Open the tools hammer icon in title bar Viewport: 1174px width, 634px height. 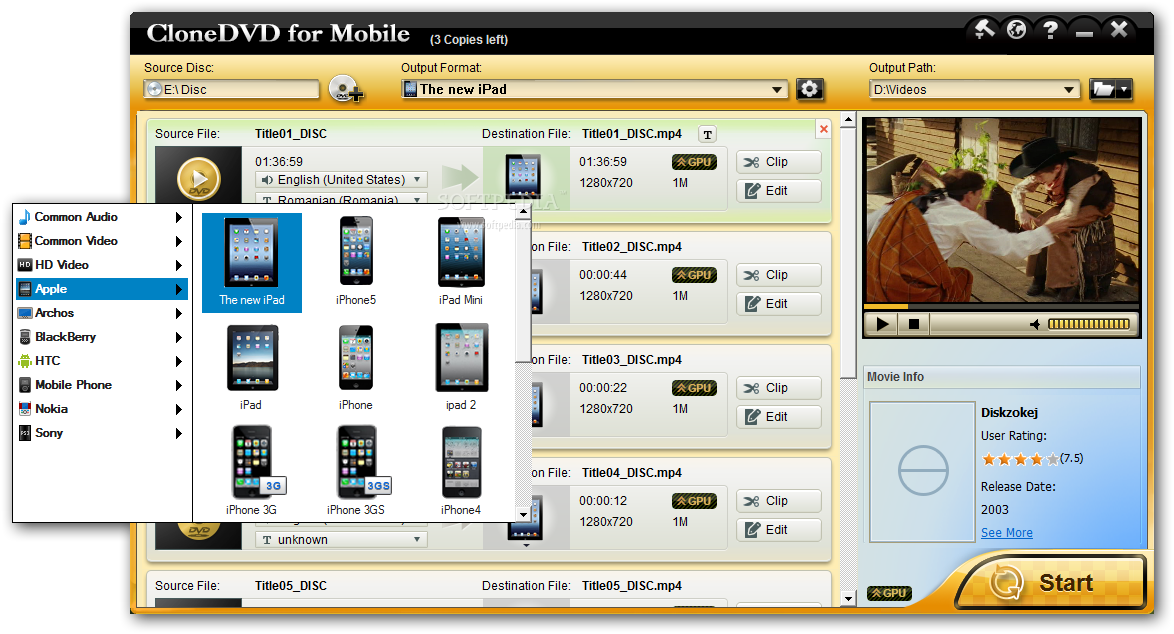coord(984,30)
